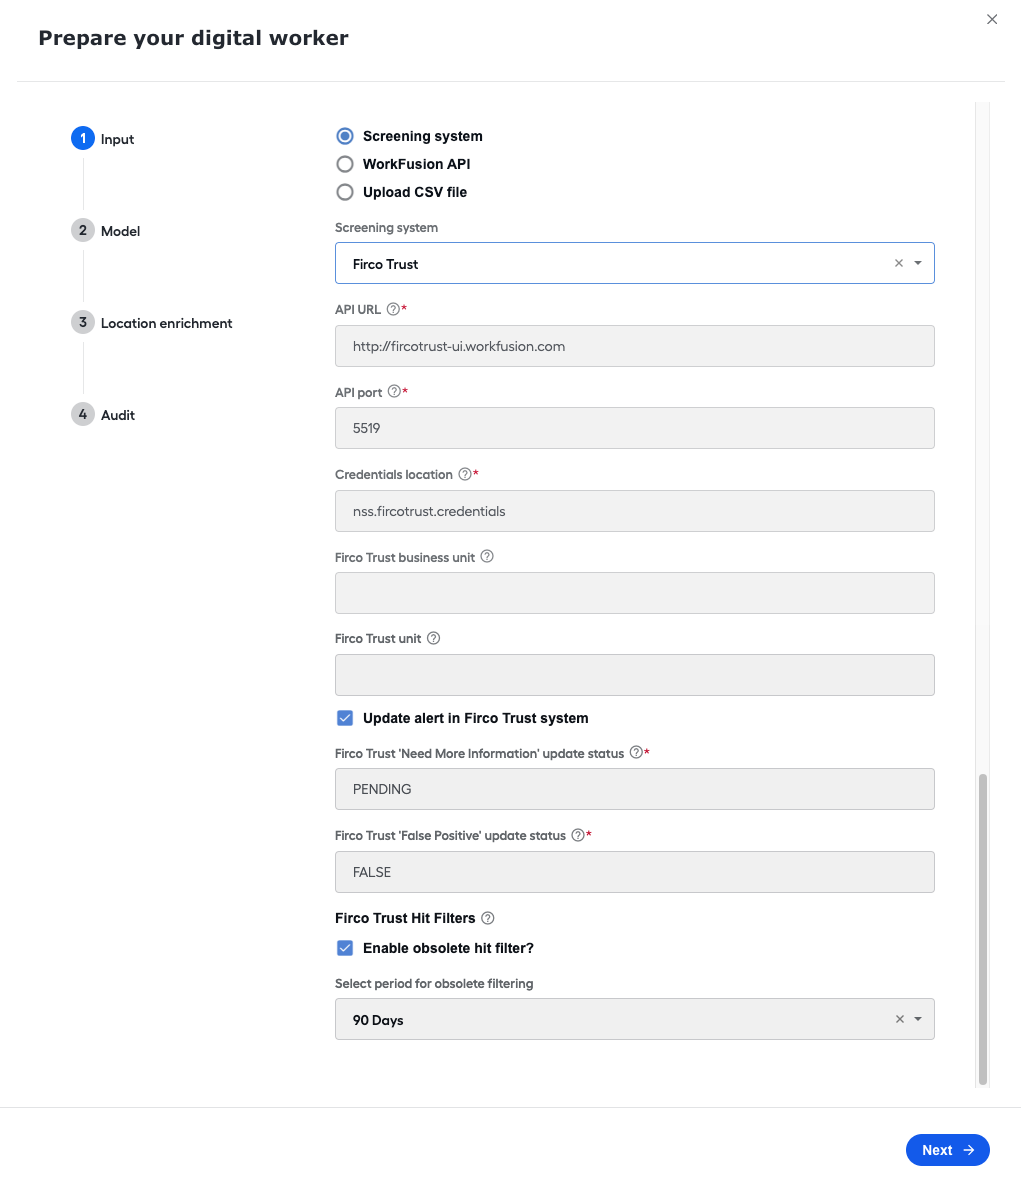Select the Upload CSV file radio option
Image resolution: width=1023 pixels, height=1181 pixels.
tap(345, 192)
